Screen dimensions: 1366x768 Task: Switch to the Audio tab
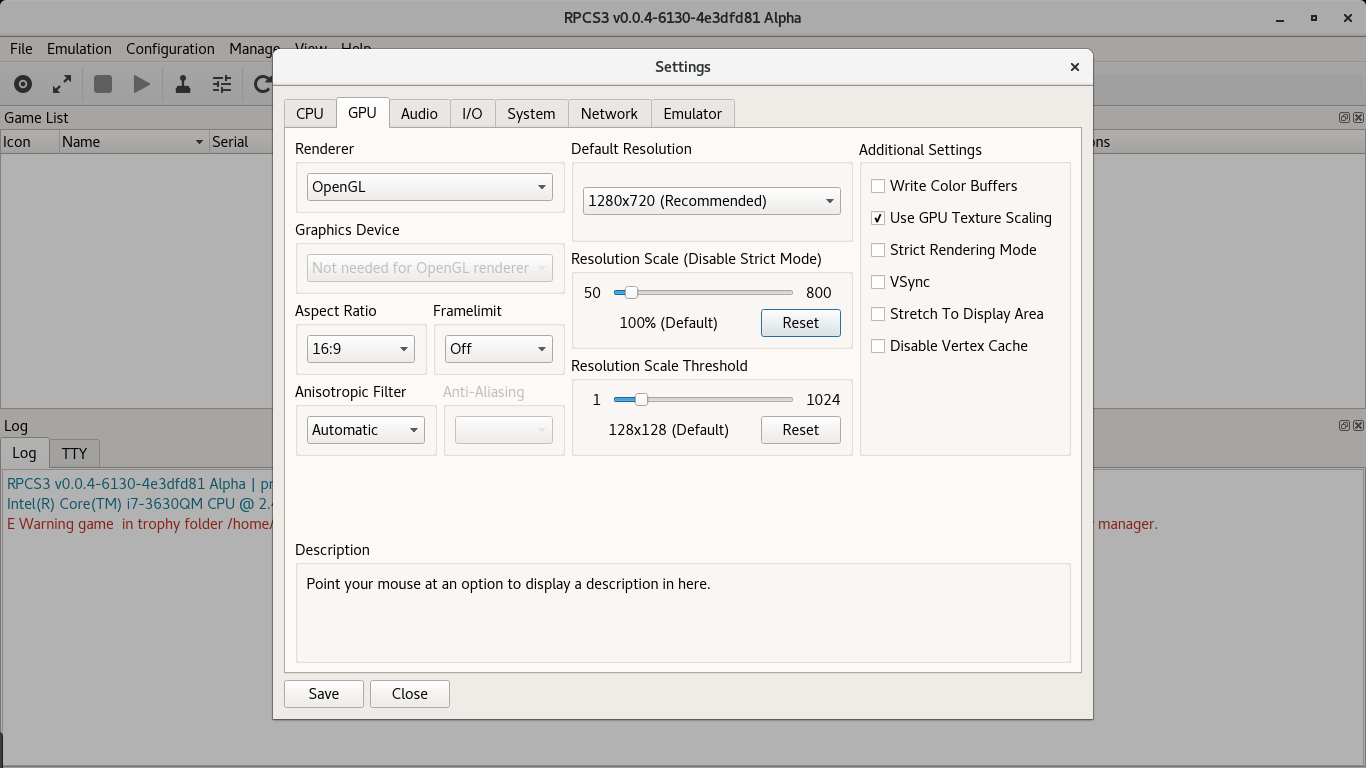(419, 114)
